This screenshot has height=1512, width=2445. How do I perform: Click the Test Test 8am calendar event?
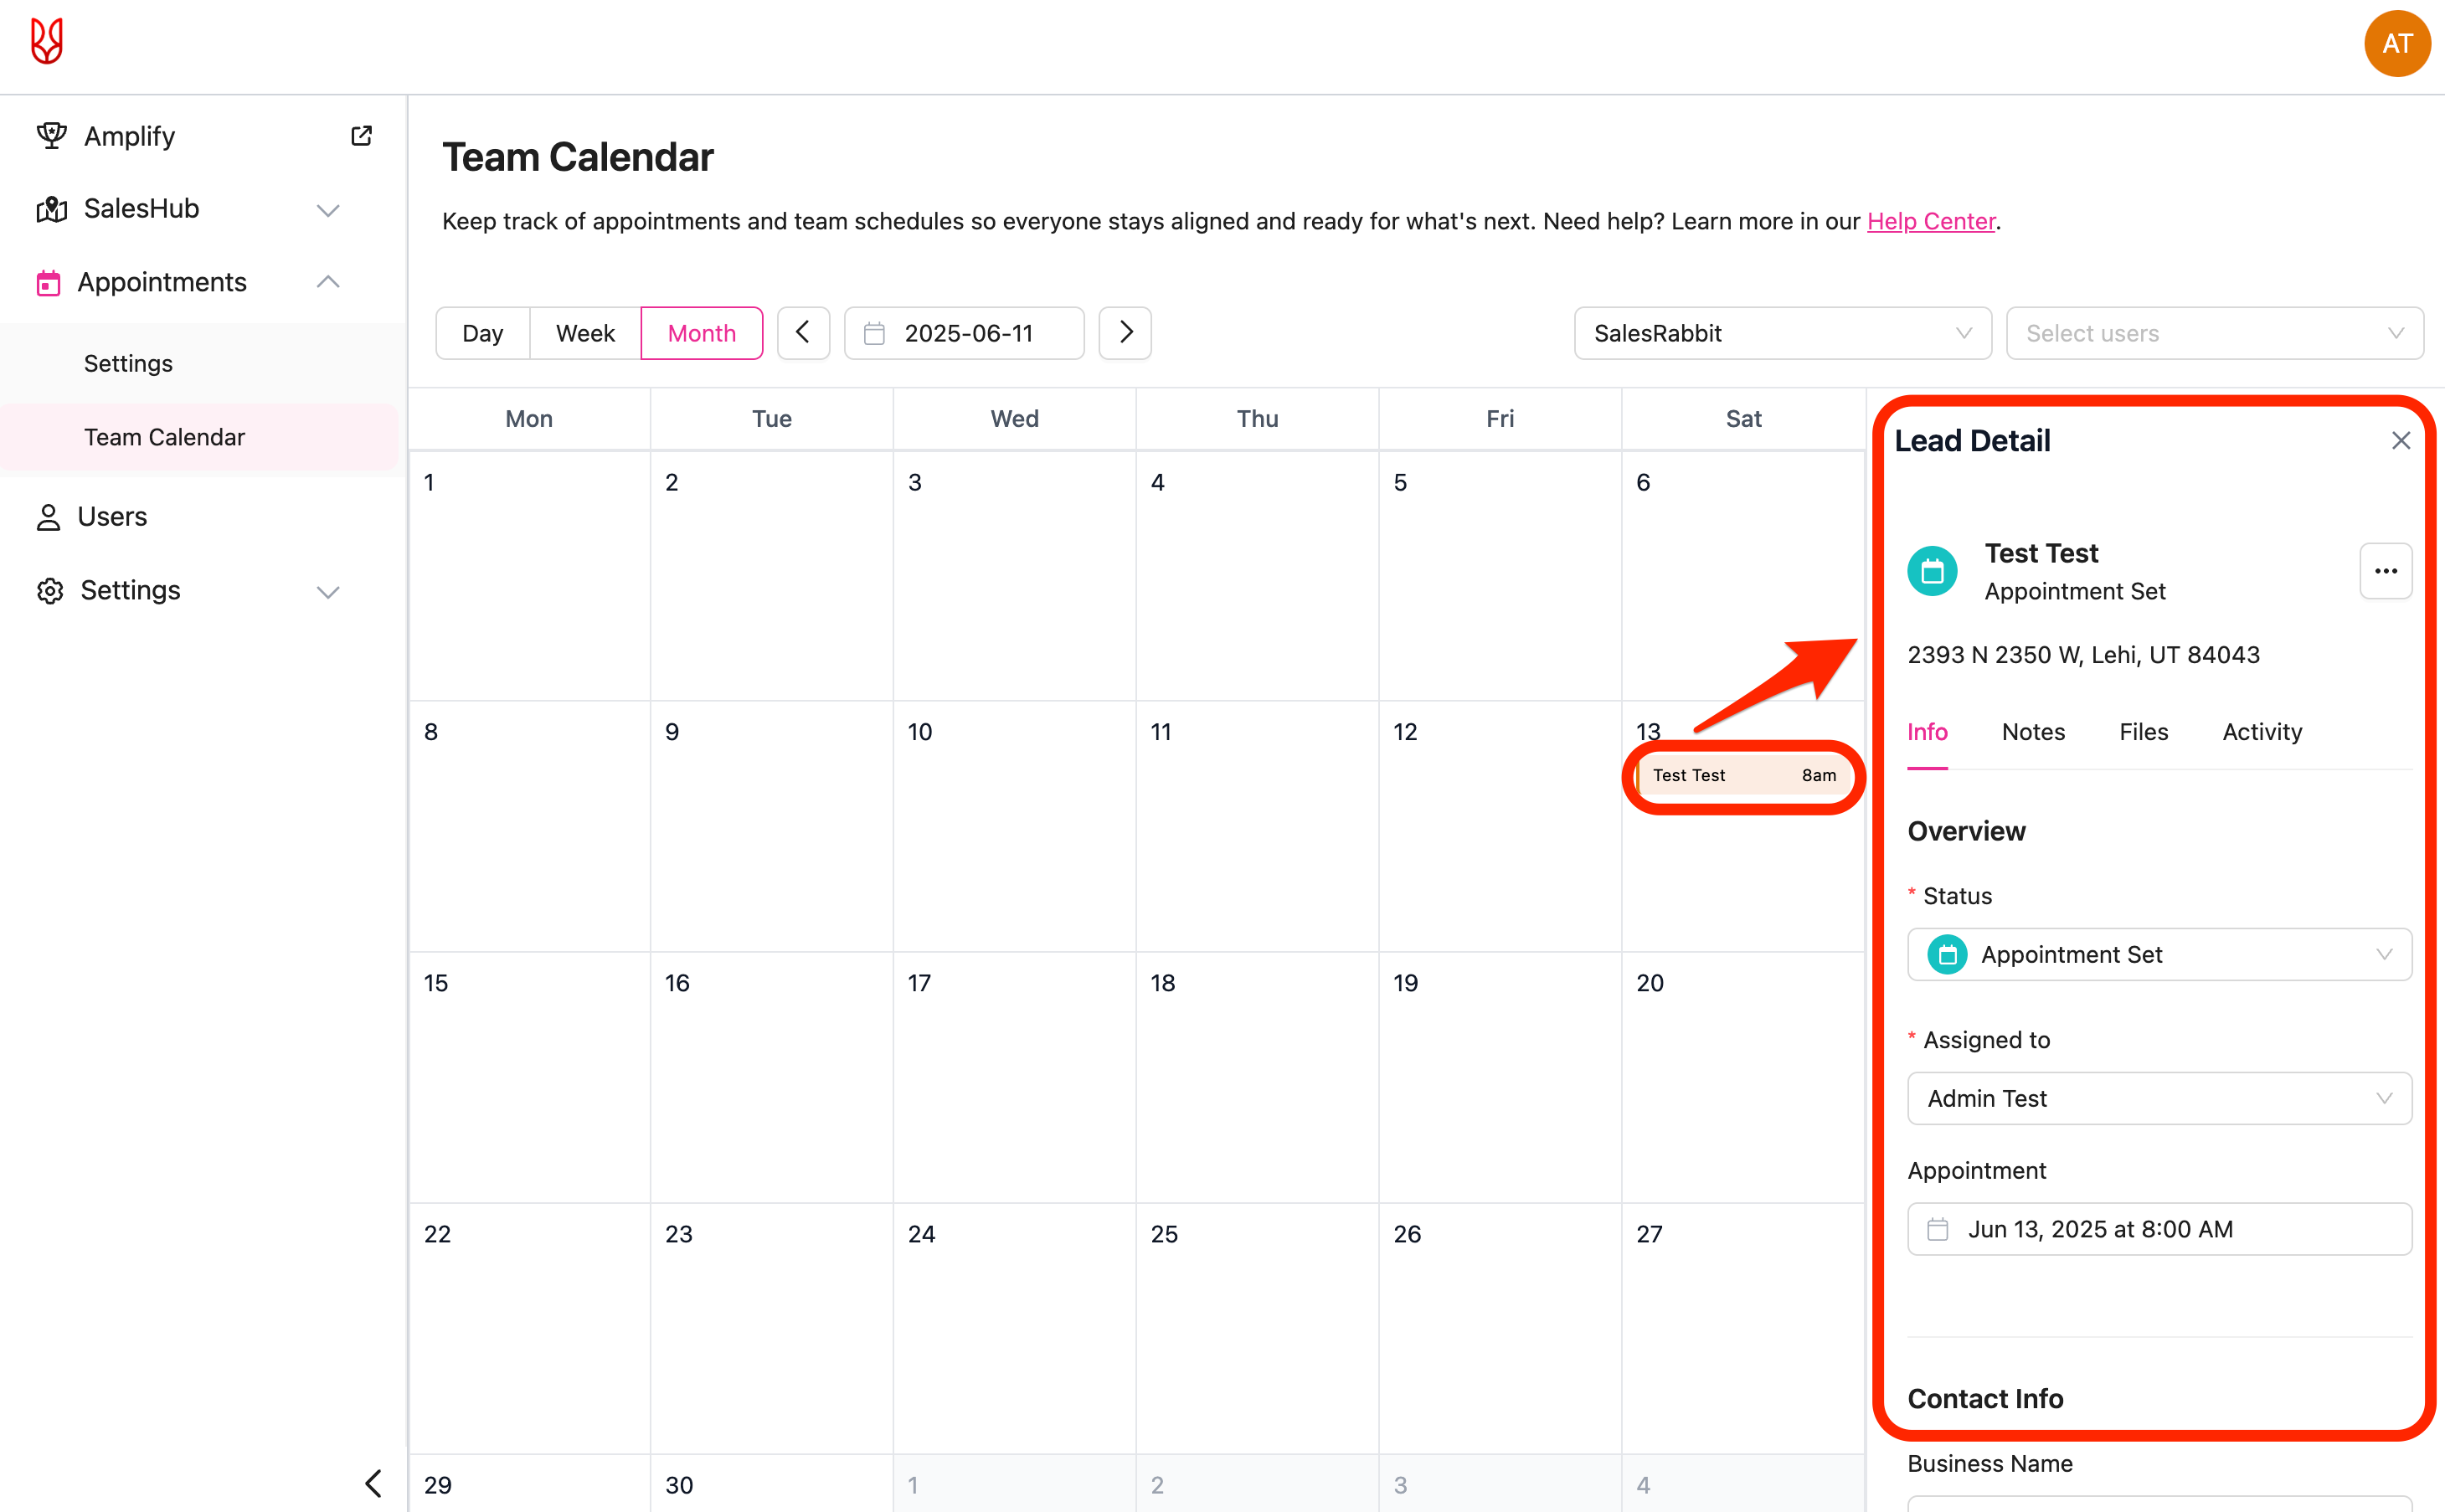[1743, 776]
